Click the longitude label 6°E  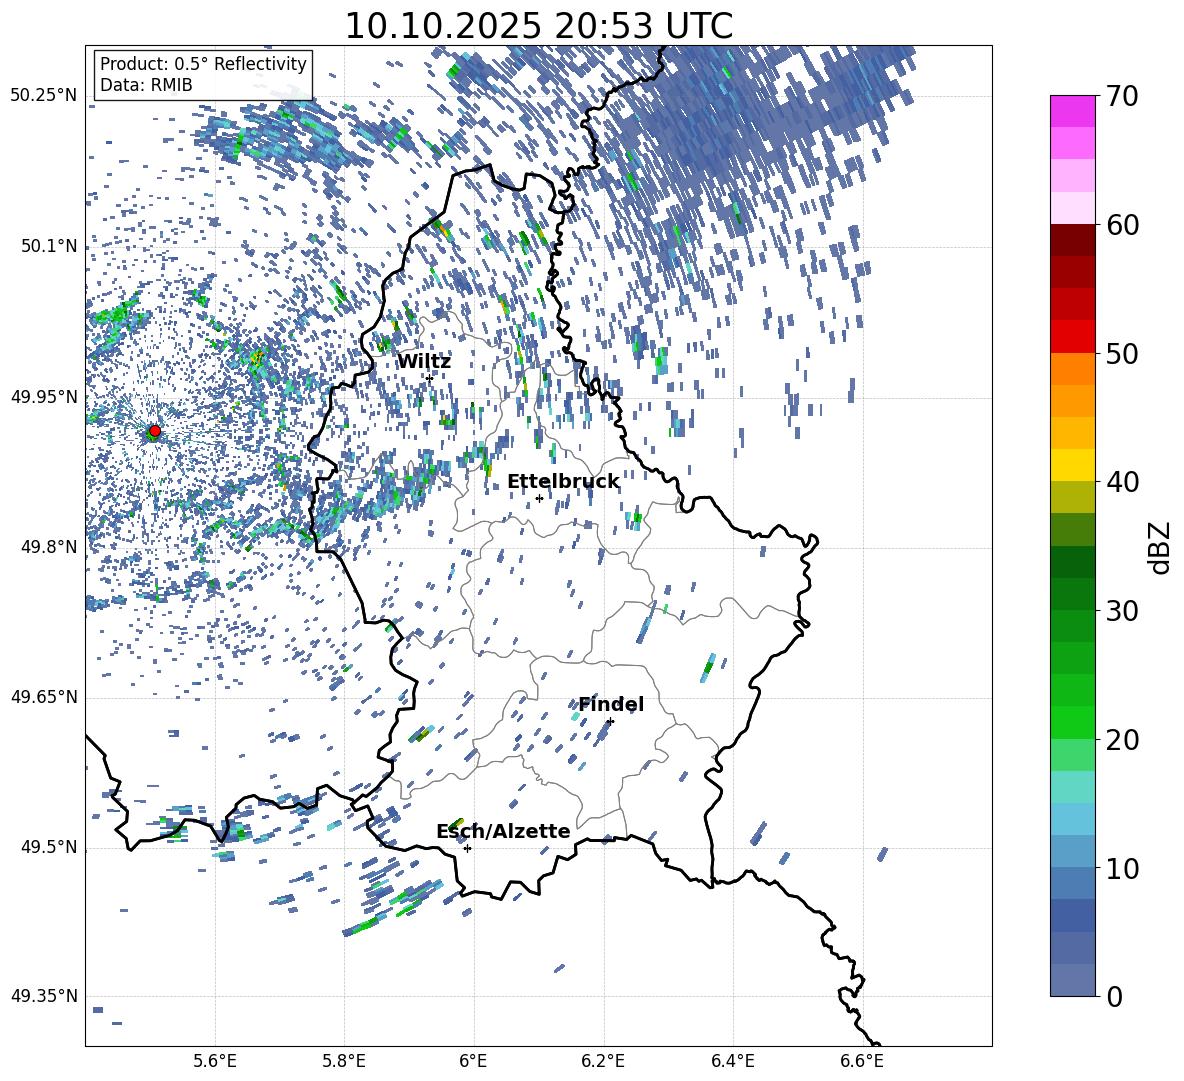pyautogui.click(x=473, y=1061)
